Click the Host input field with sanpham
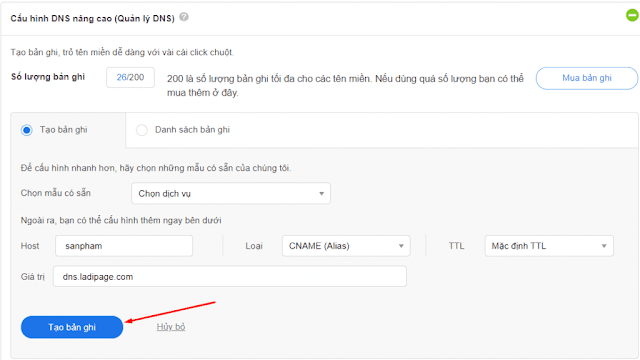The height and width of the screenshot is (360, 640). point(124,246)
